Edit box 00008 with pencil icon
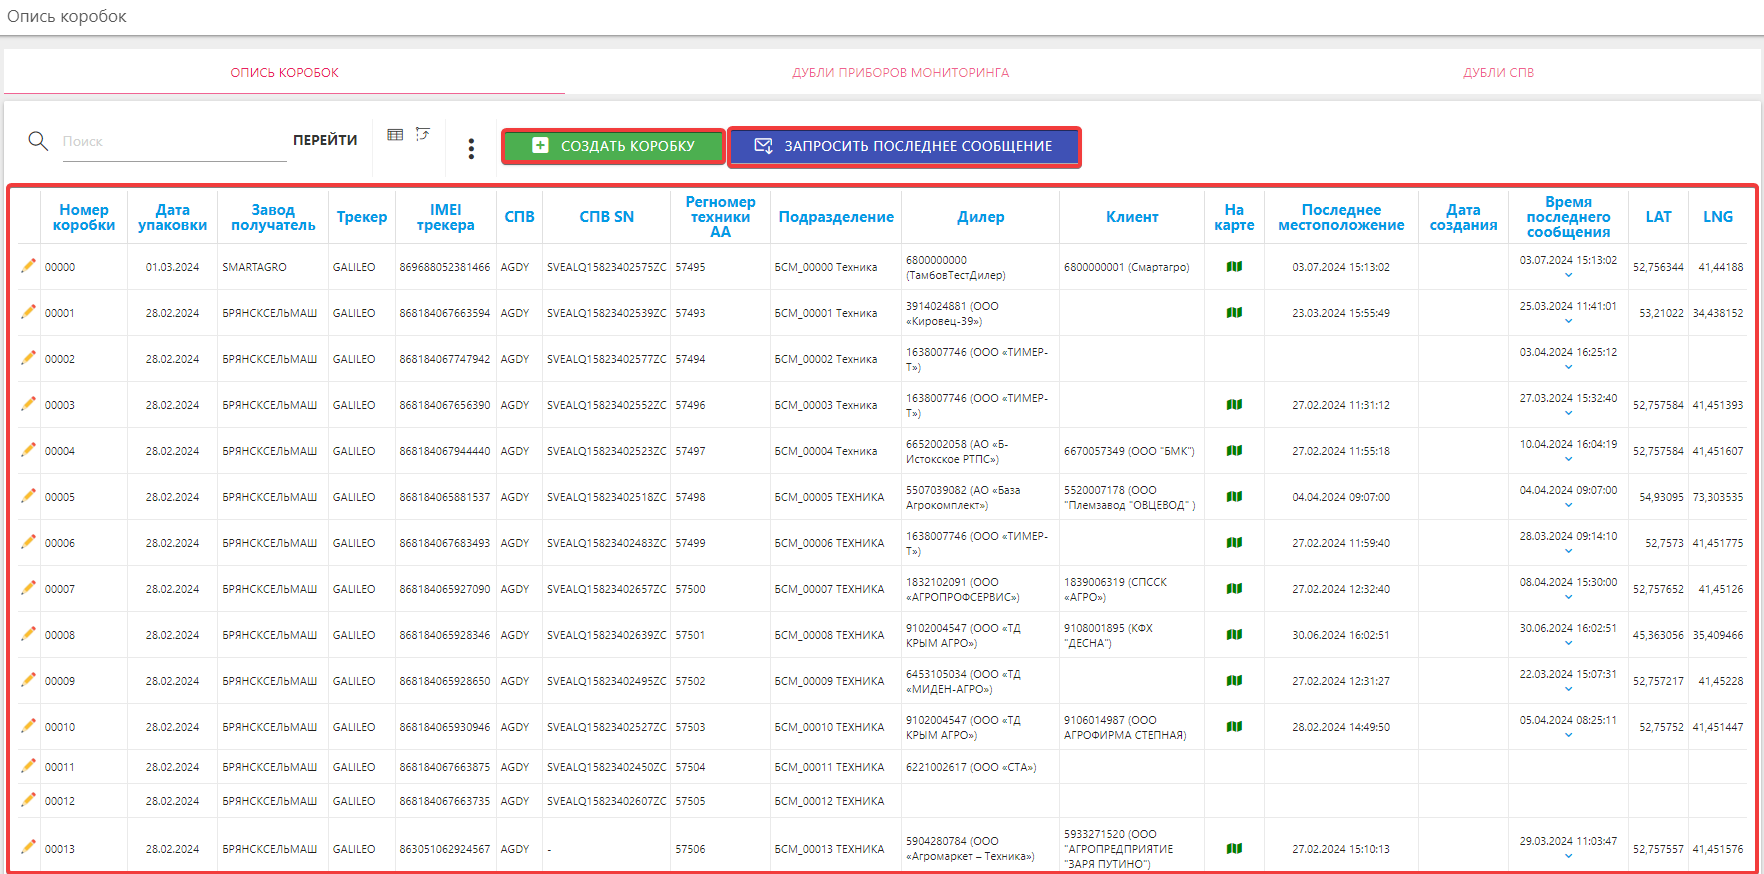Screen dimensions: 1764x874 point(28,634)
